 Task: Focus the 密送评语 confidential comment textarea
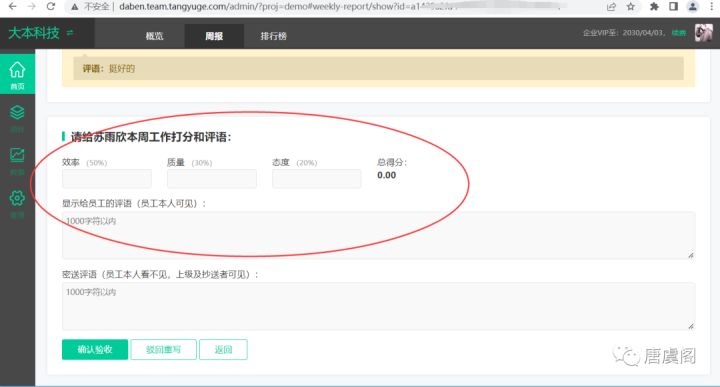pos(378,306)
